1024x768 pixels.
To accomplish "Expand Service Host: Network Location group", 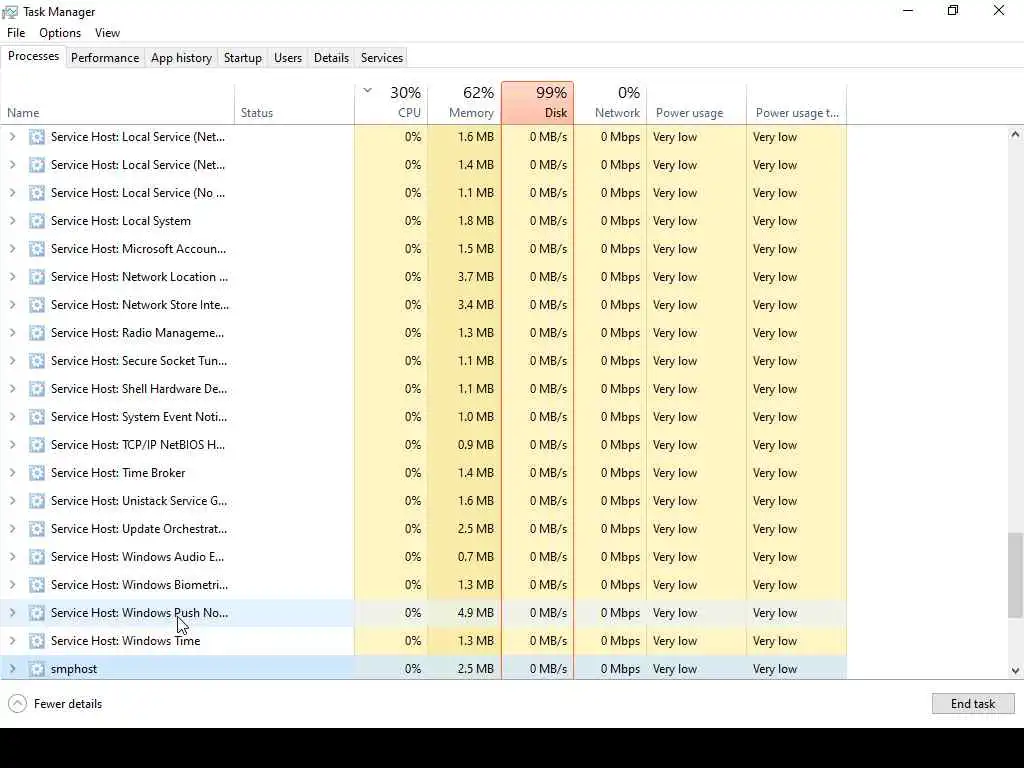I will (x=12, y=277).
